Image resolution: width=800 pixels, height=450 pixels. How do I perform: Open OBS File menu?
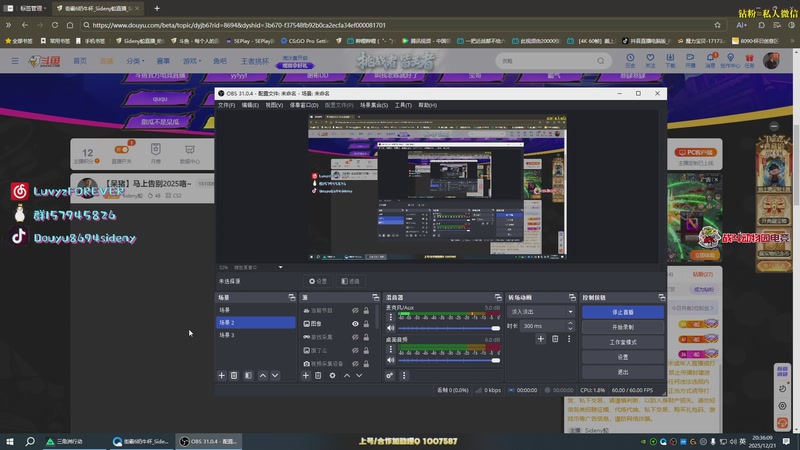(x=227, y=105)
